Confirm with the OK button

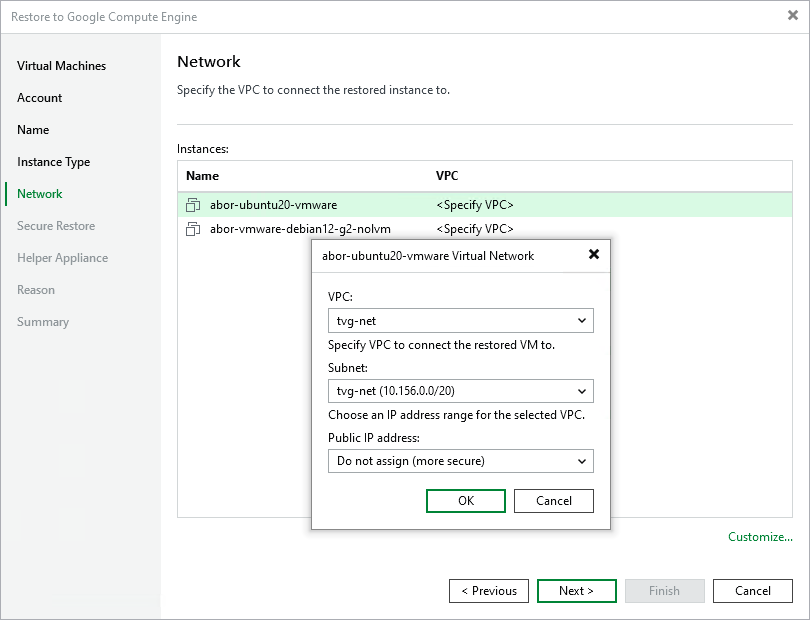[x=466, y=501]
